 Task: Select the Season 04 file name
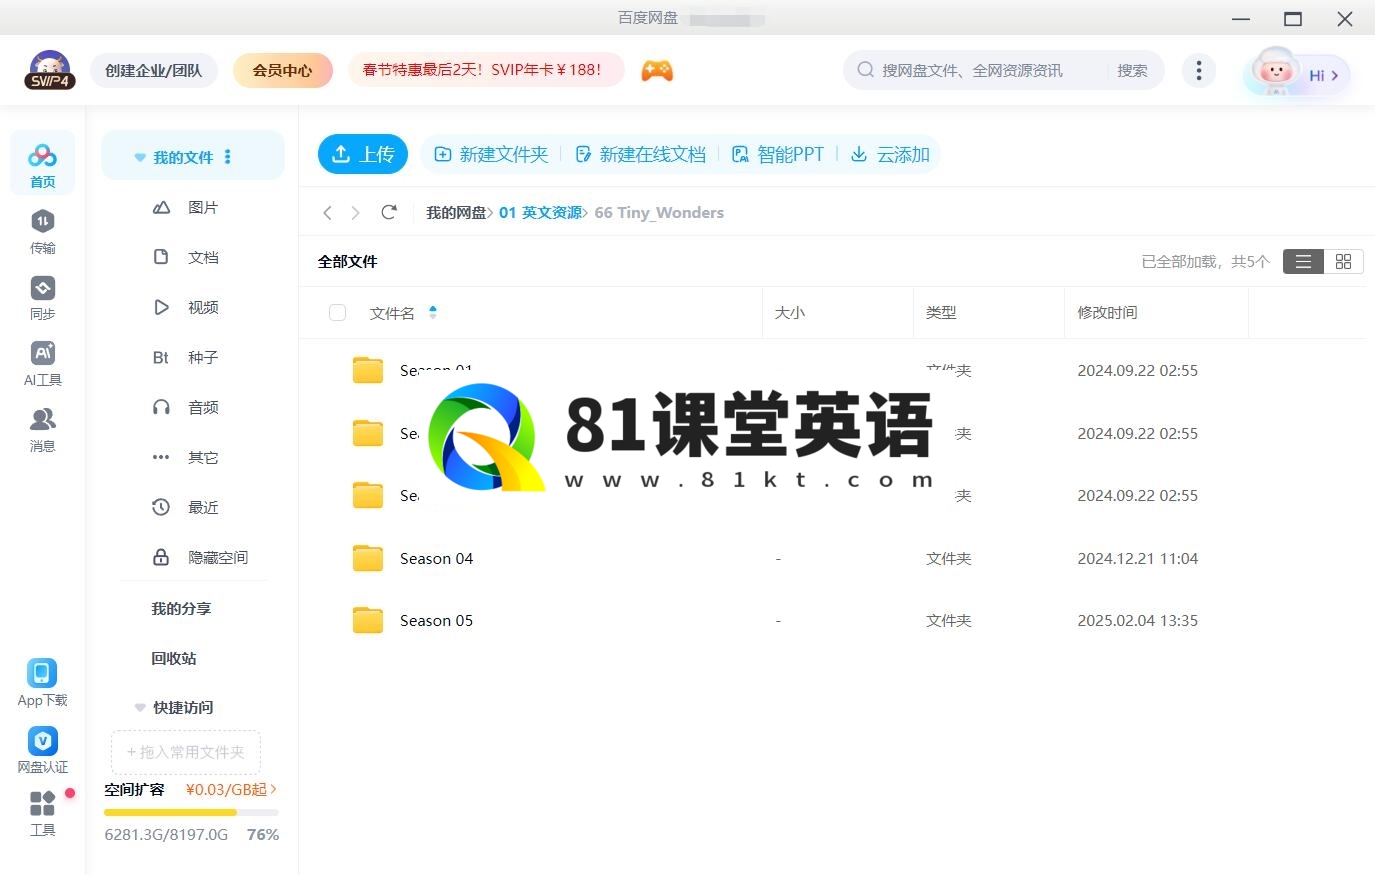436,558
